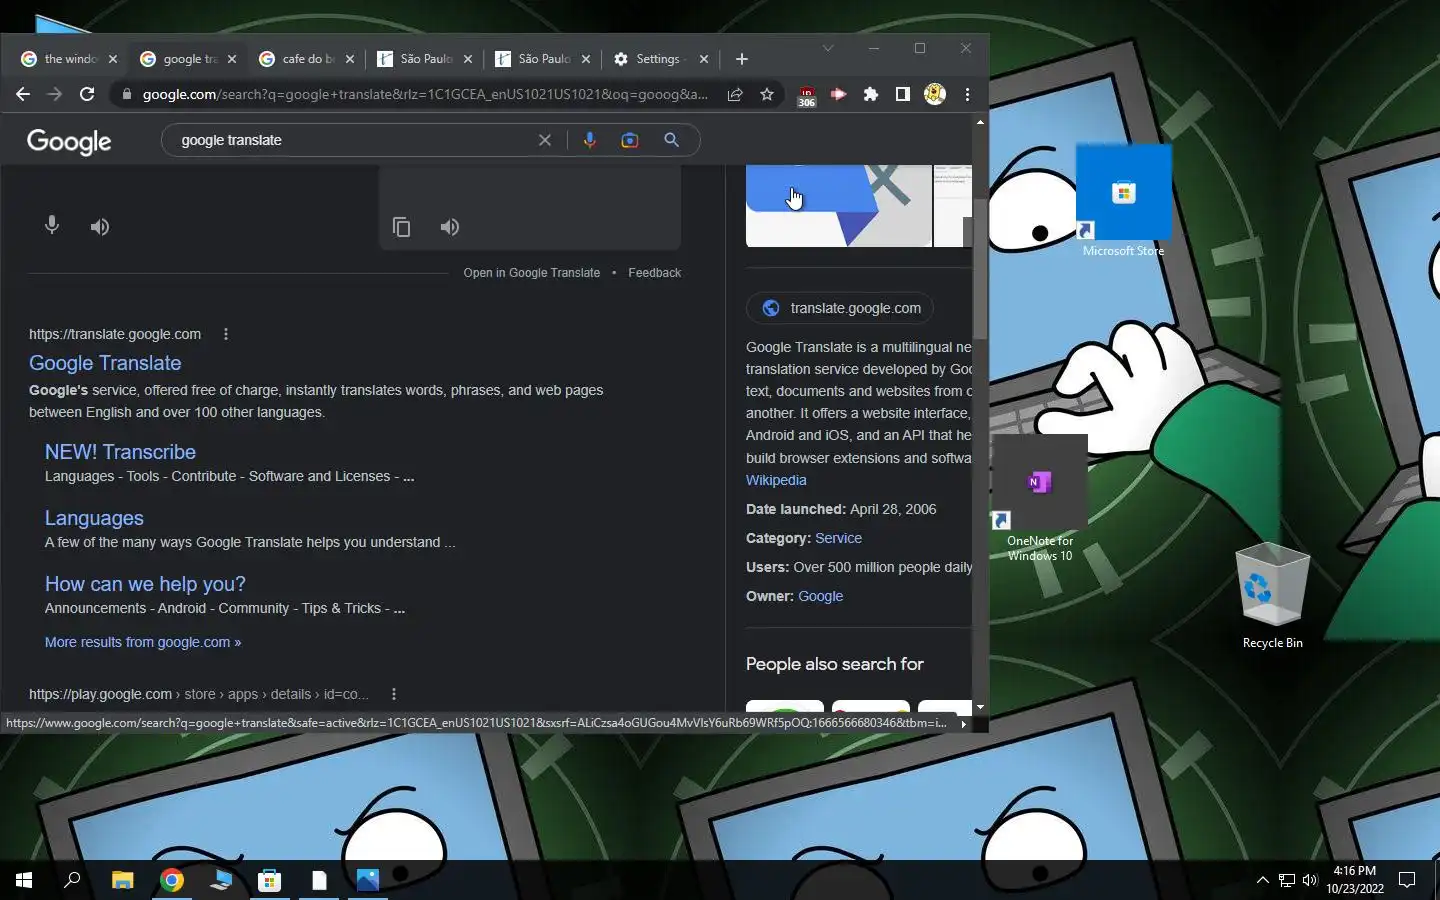Open Chrome three-dot menu
The height and width of the screenshot is (900, 1440).
point(967,94)
